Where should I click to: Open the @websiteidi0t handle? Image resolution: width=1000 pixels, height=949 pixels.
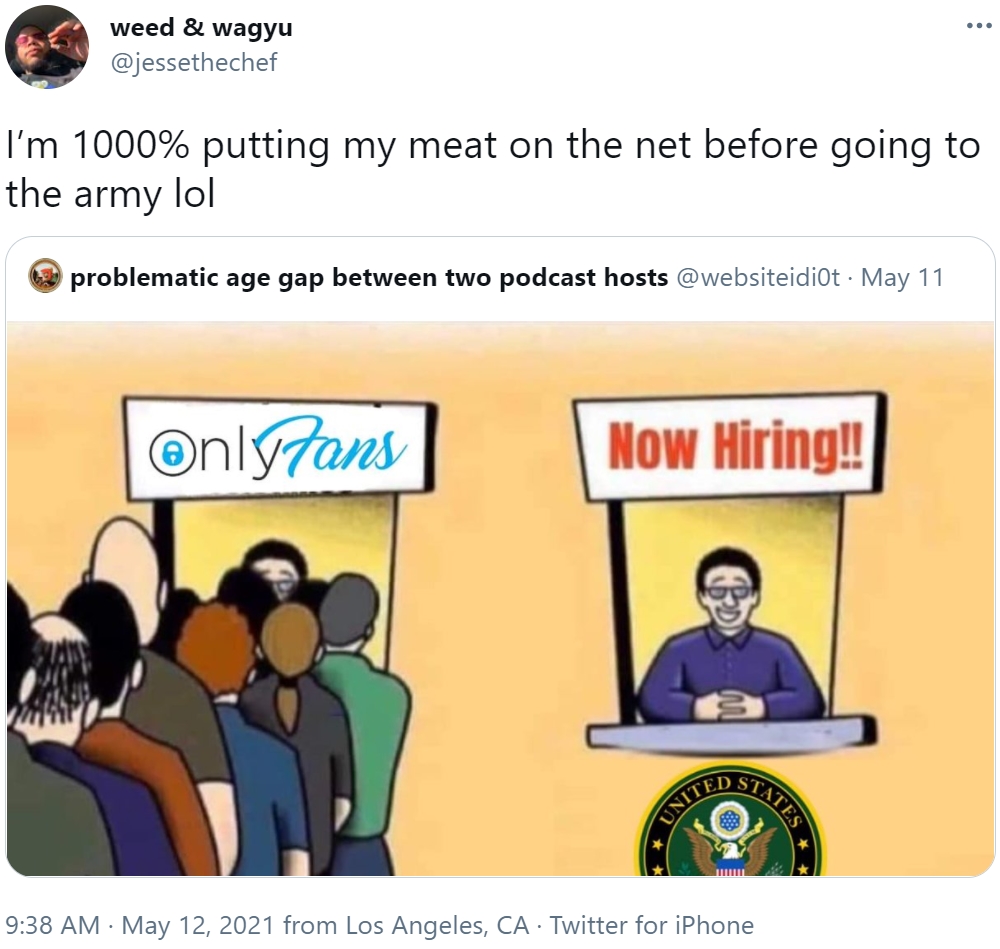pyautogui.click(x=758, y=277)
